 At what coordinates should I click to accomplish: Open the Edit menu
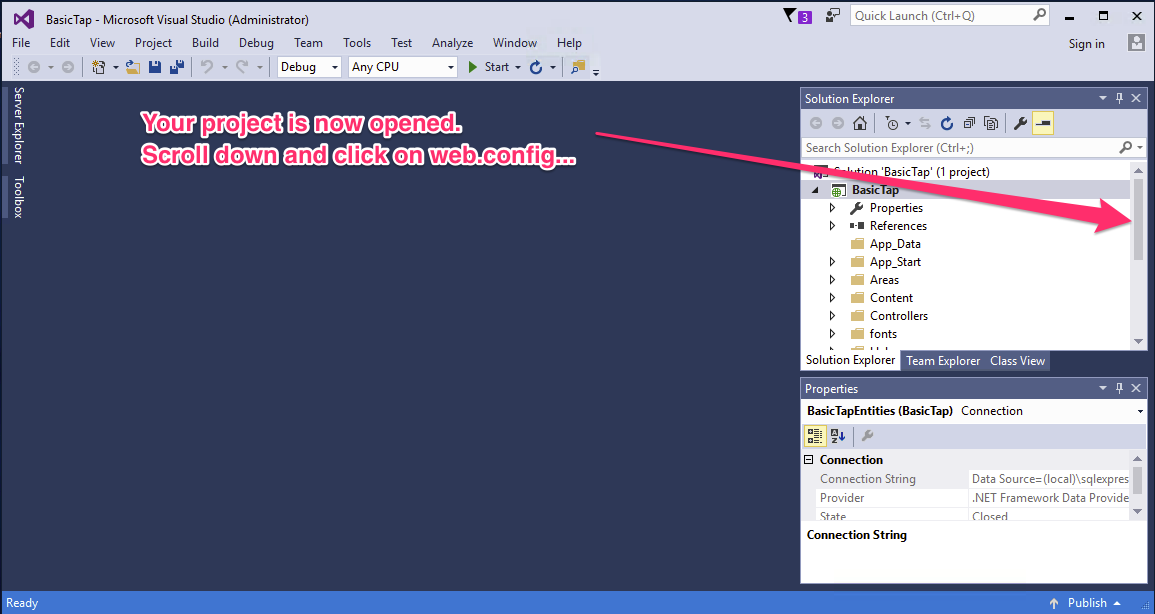point(60,43)
